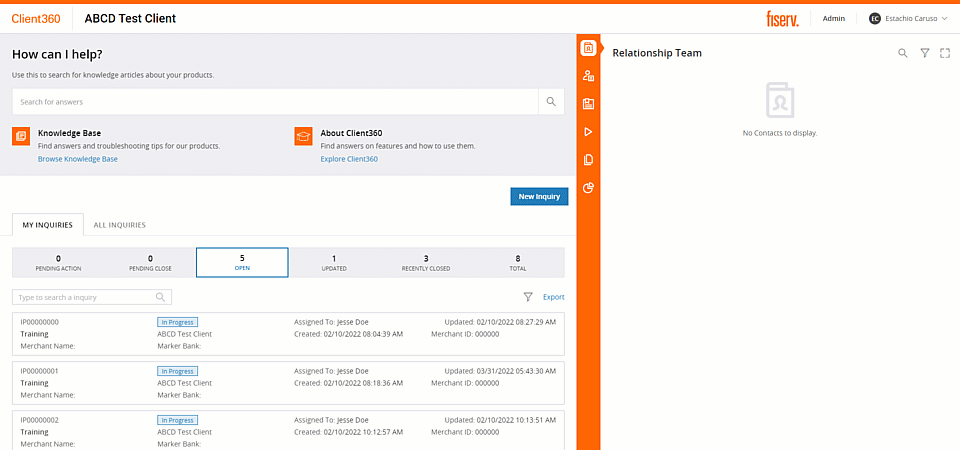
Task: Click the magnifier in inquiry search box
Action: 160,297
